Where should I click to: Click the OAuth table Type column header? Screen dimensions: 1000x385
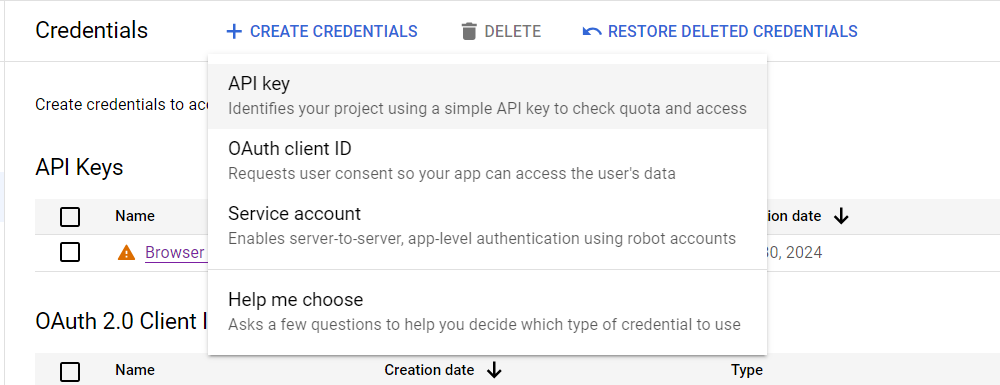point(747,370)
